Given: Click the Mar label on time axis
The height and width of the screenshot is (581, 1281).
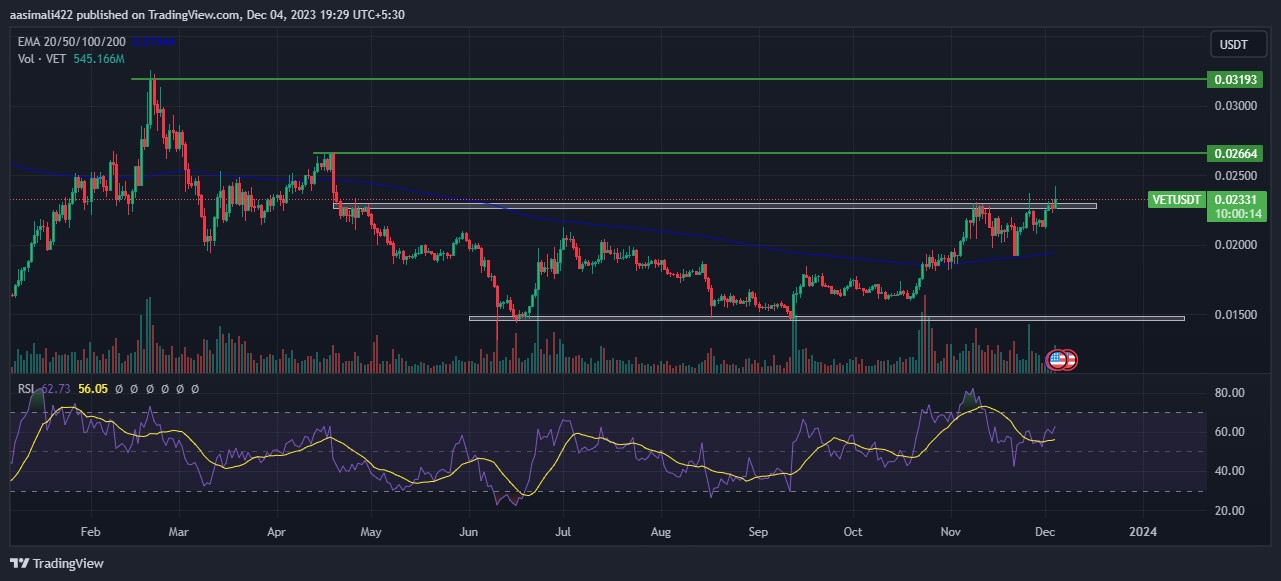Looking at the screenshot, I should coord(179,533).
